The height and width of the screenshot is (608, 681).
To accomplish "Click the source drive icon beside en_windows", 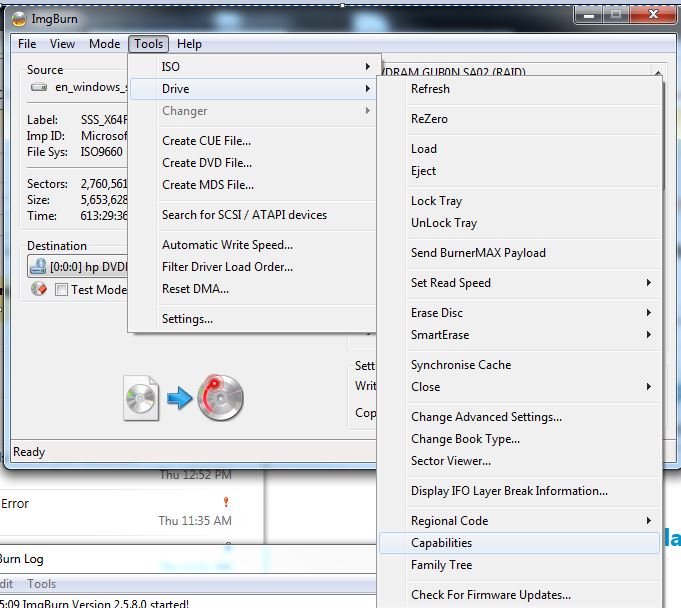I will [39, 87].
